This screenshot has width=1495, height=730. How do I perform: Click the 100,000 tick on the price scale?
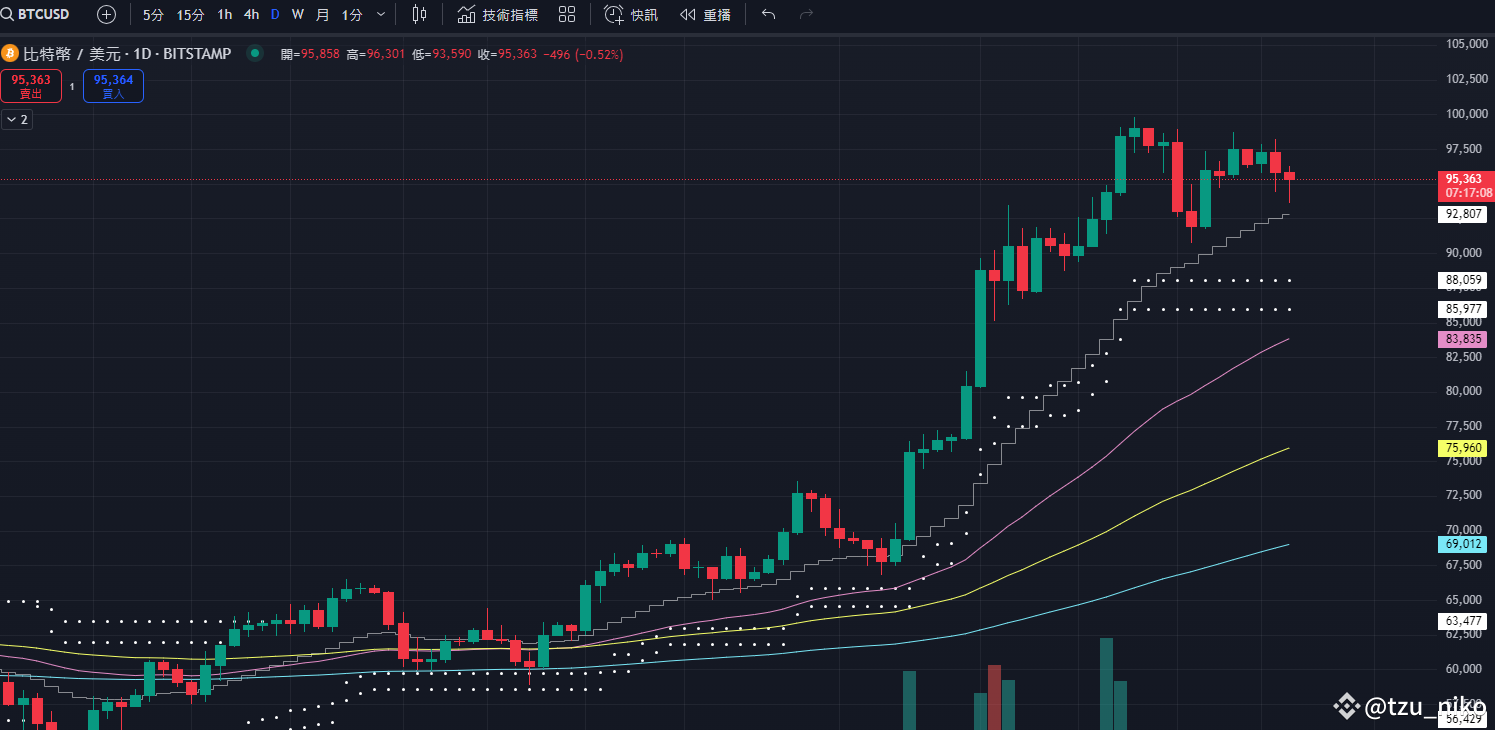click(1465, 114)
